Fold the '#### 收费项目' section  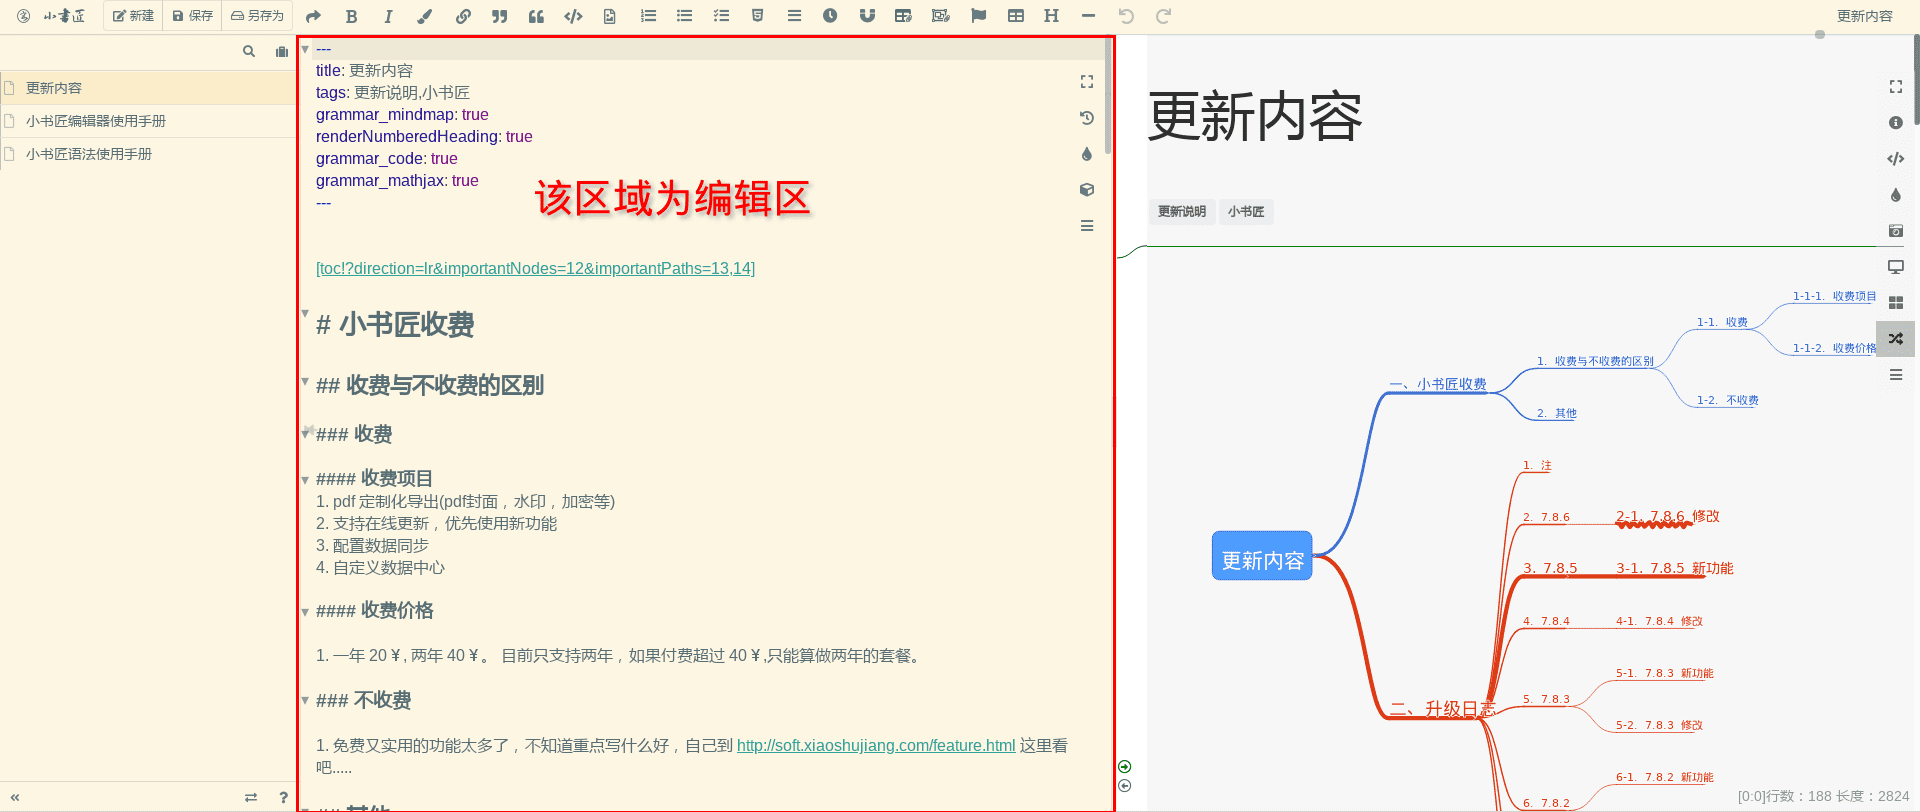tap(305, 480)
